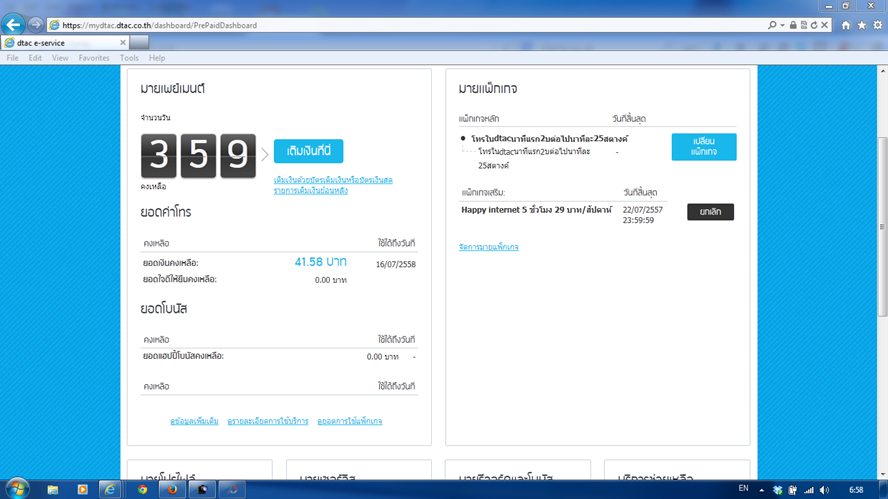Open Favorites star icon
The width and height of the screenshot is (888, 499).
tap(861, 25)
